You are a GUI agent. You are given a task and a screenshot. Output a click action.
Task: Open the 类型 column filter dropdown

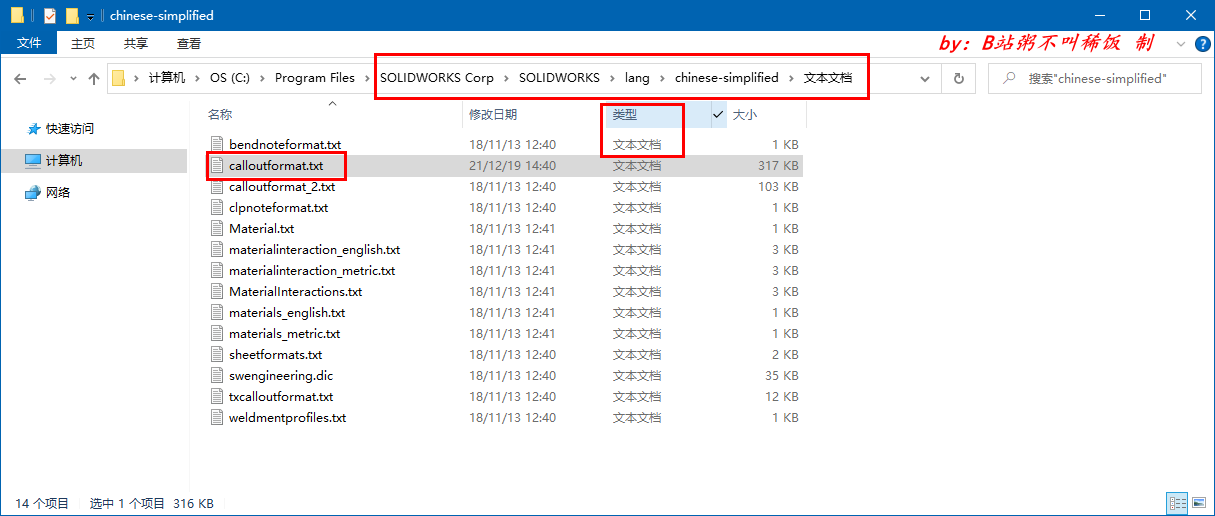click(x=718, y=115)
